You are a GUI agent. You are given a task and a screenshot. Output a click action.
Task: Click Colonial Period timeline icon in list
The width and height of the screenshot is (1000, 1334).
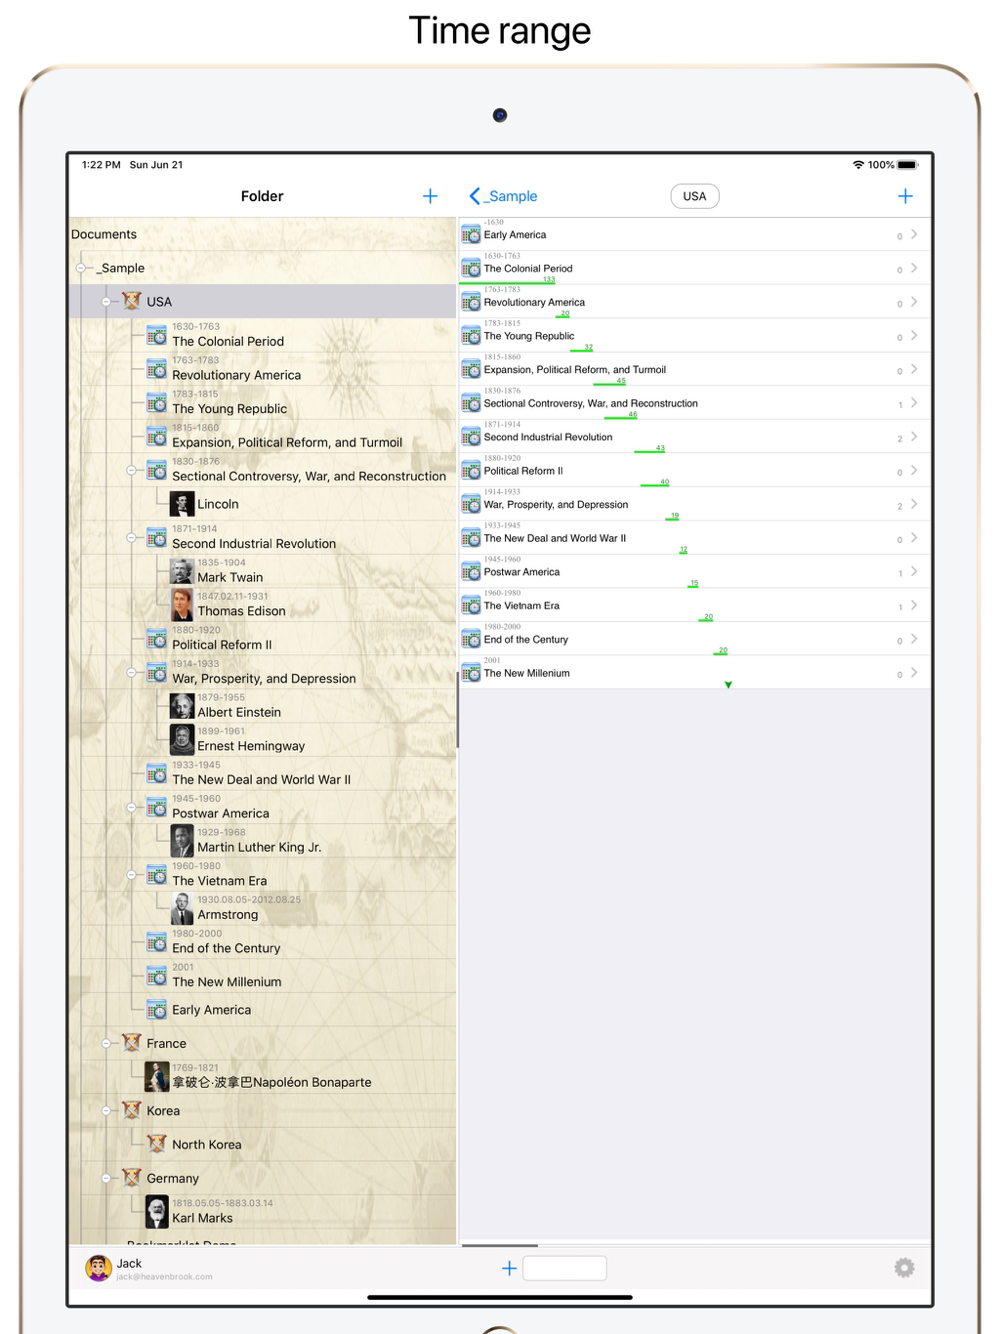(471, 268)
